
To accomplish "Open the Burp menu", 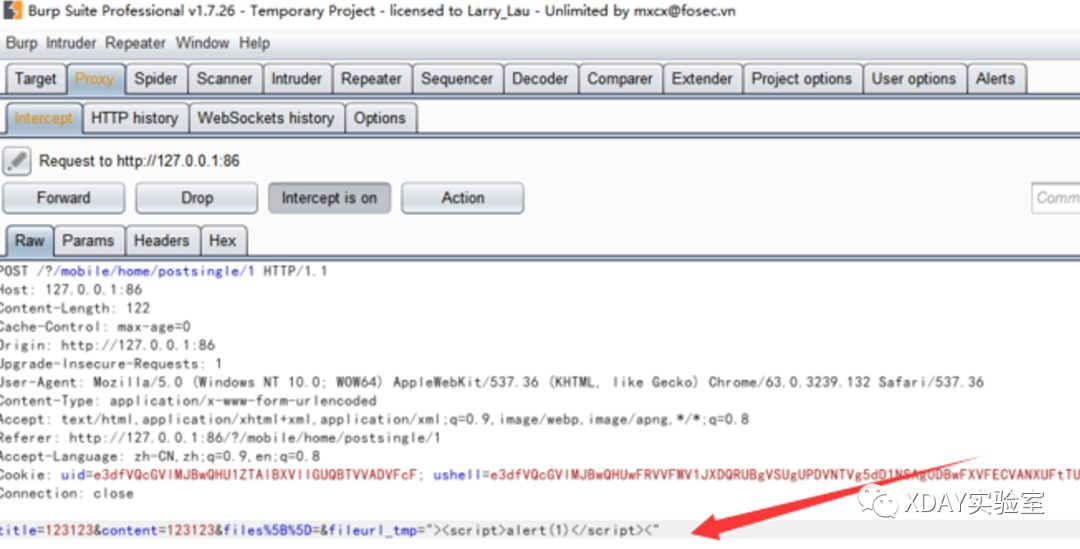I will (21, 43).
